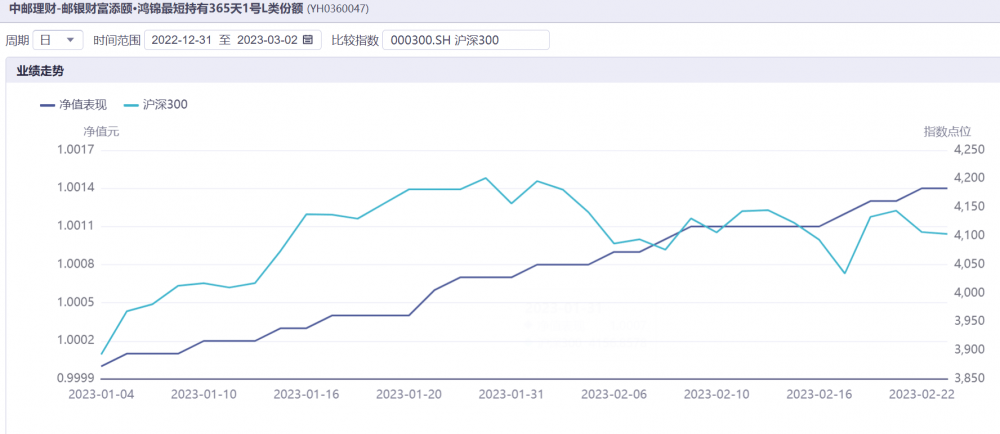Click the 指数点位 right axis title
The width and height of the screenshot is (1000, 434).
click(946, 131)
